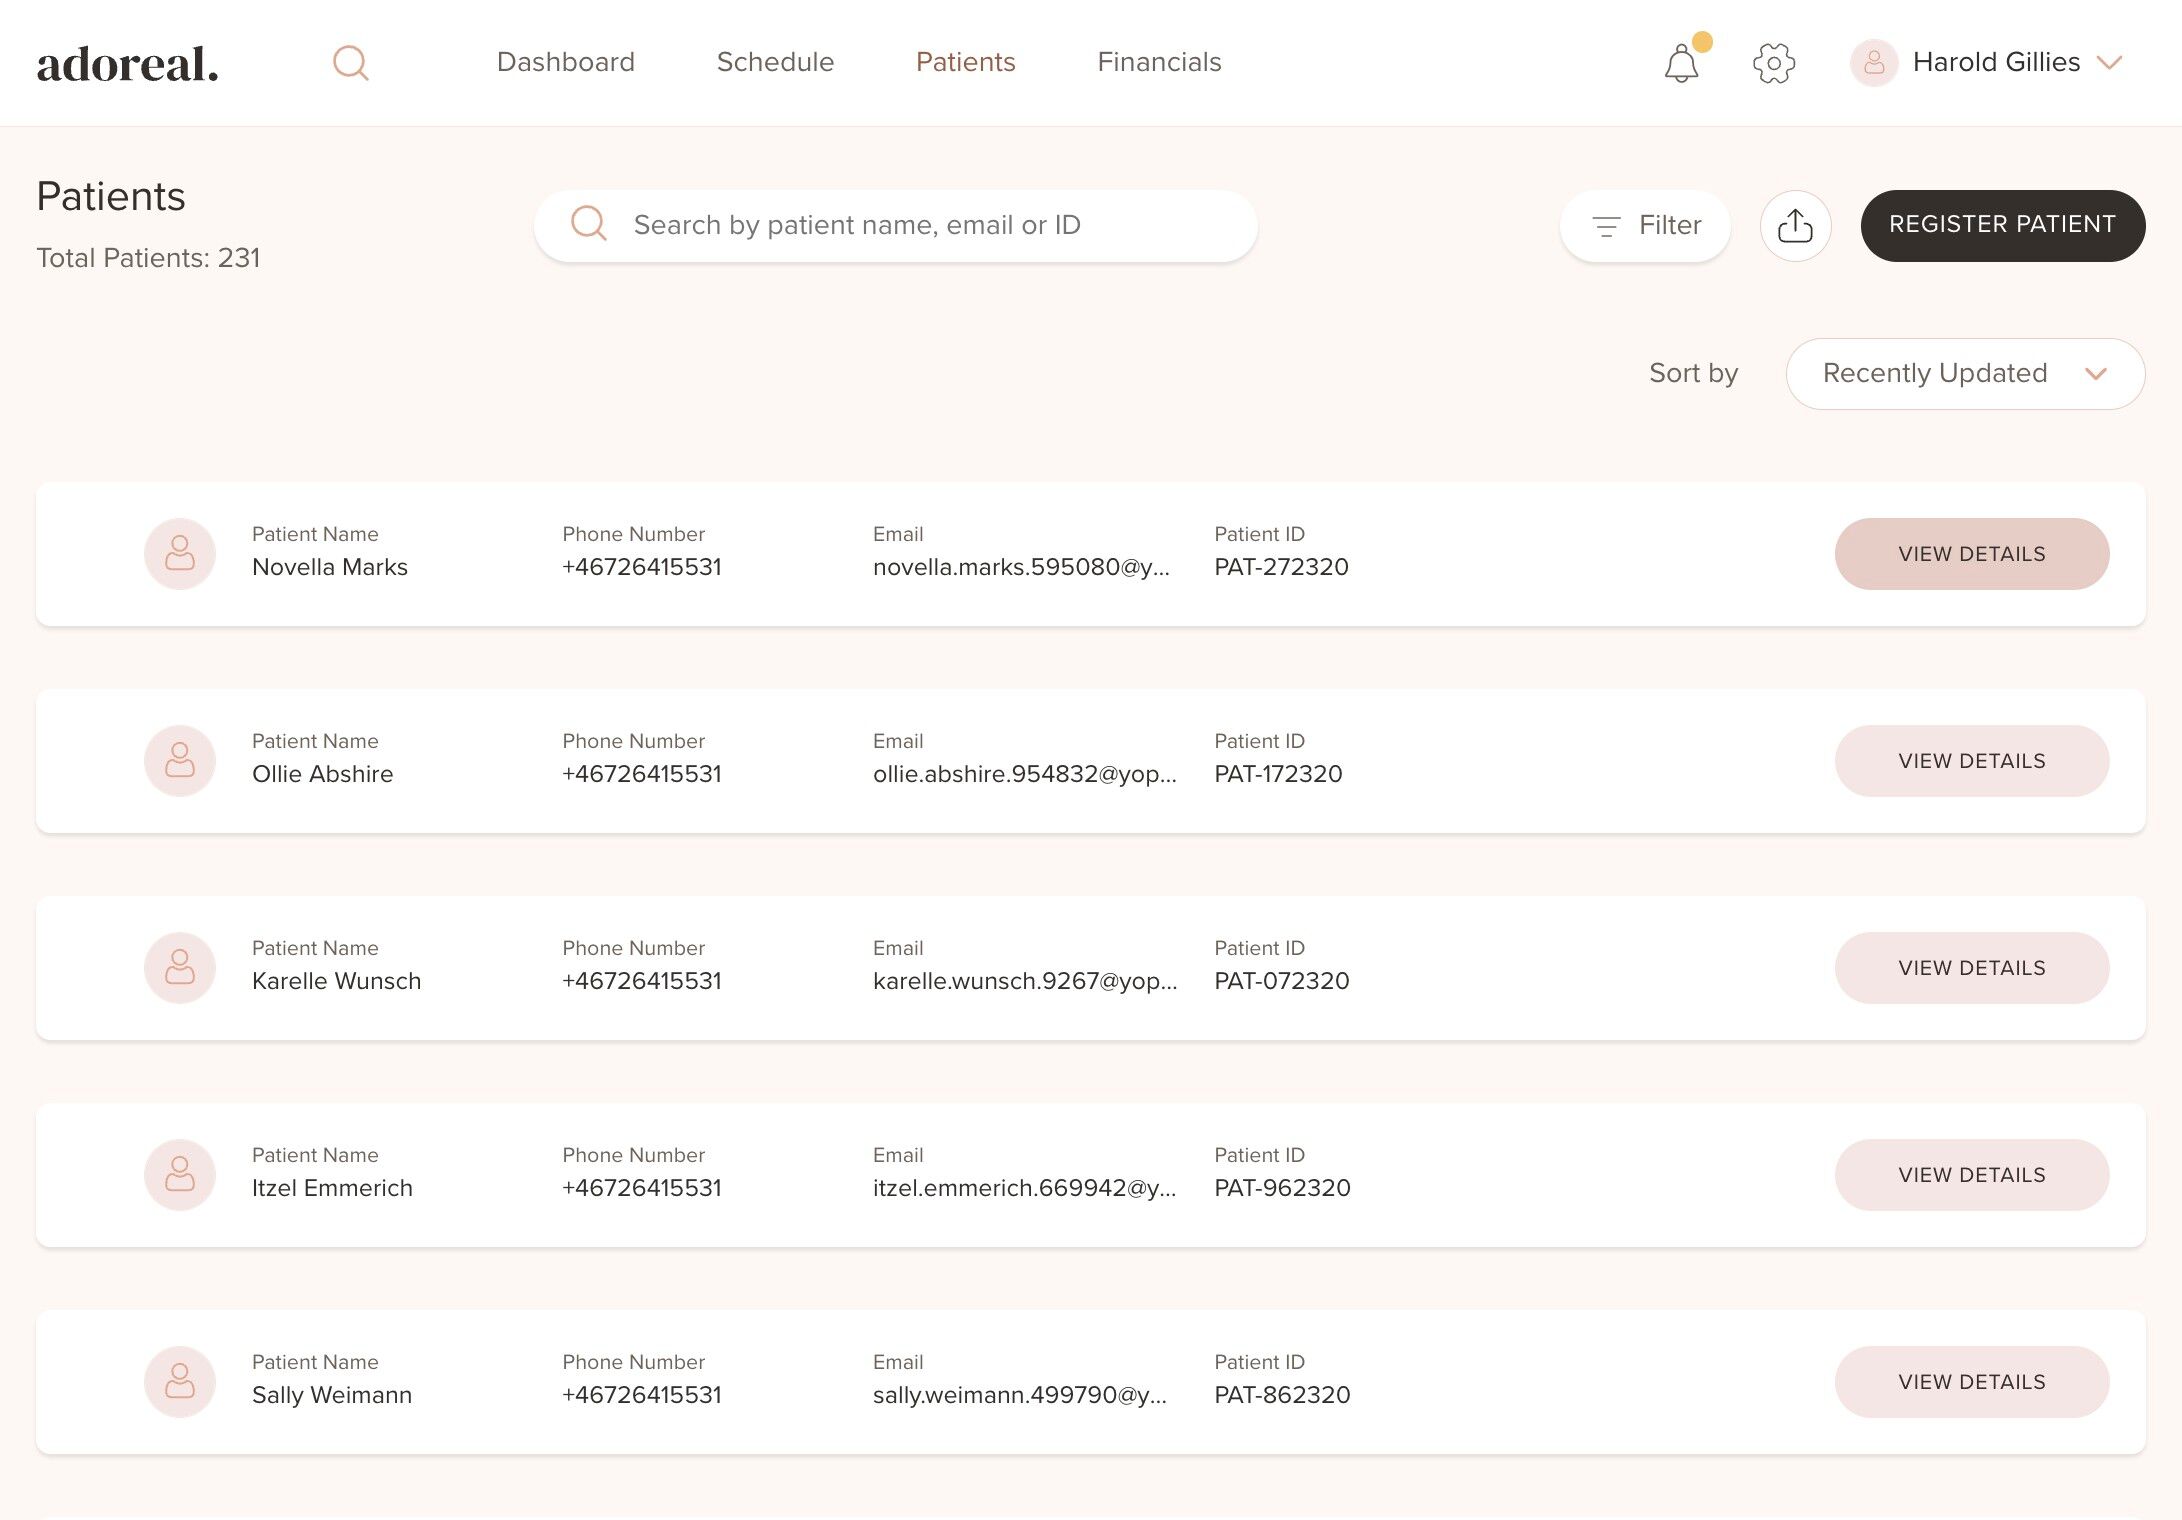
Task: Select the Patients tab
Action: (965, 62)
